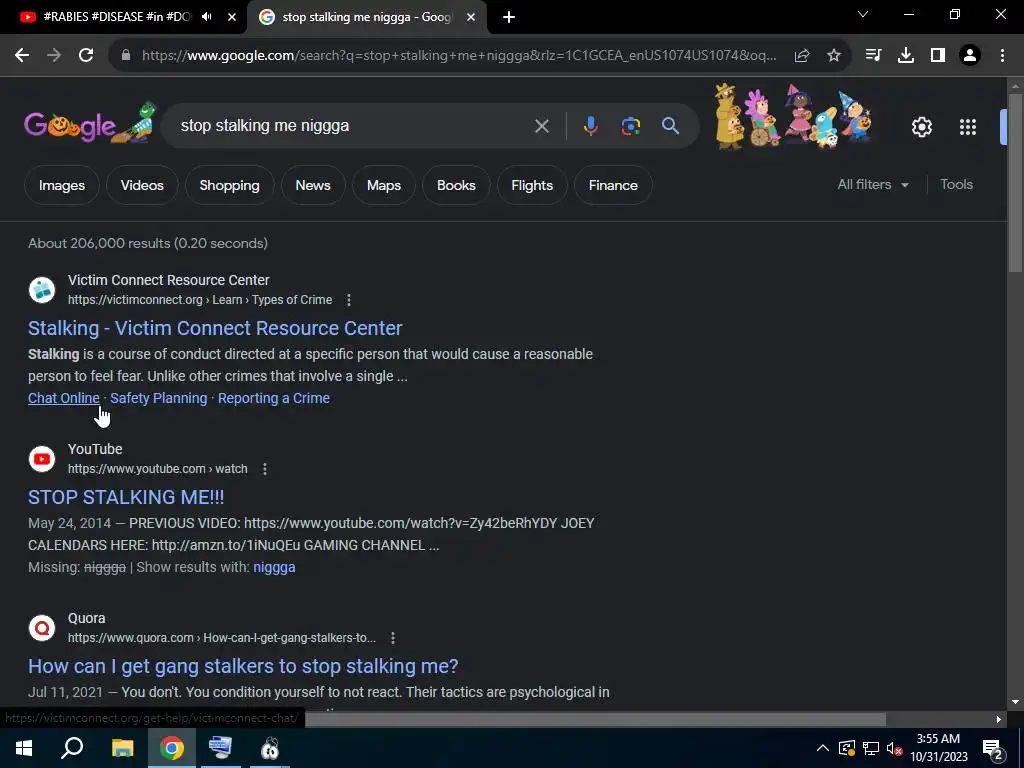Switch to News results
The image size is (1024, 768).
point(313,185)
